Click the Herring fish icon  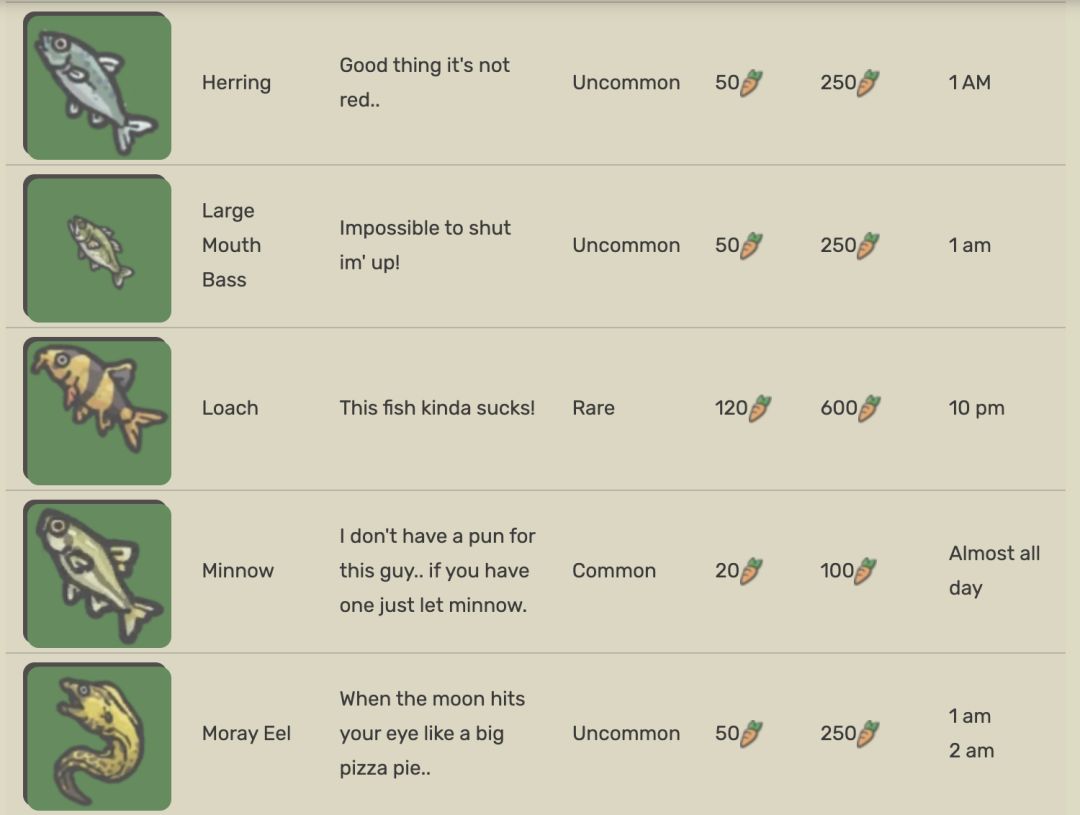click(x=97, y=86)
